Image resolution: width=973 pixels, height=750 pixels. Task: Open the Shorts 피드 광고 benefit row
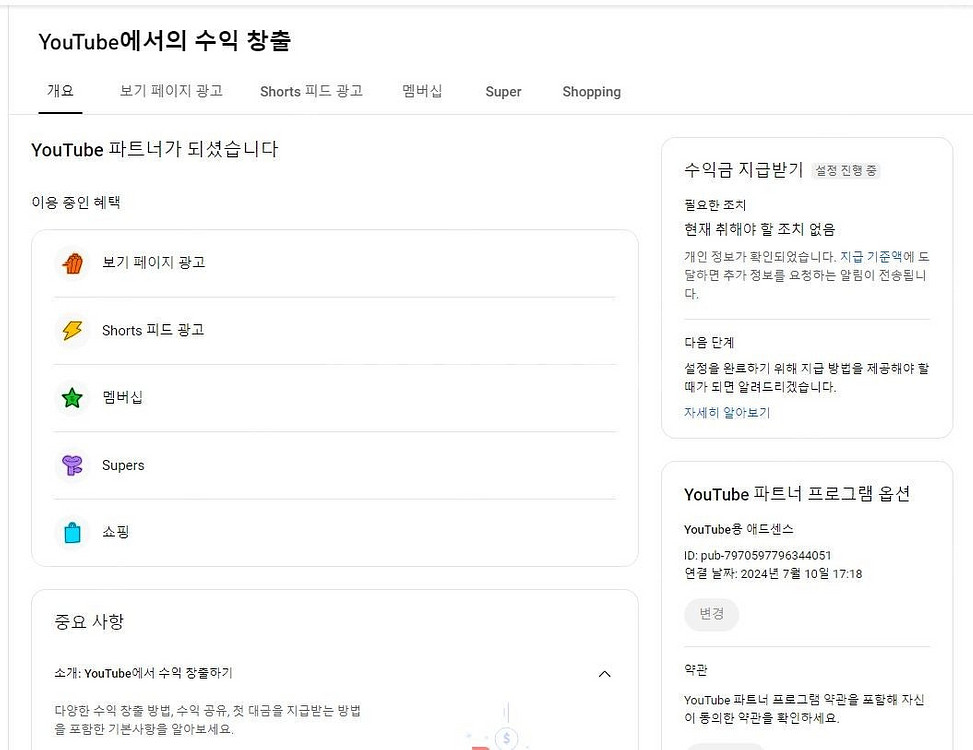tap(334, 331)
